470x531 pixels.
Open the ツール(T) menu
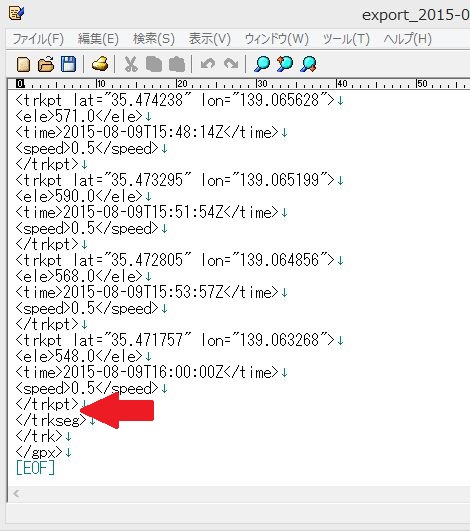click(346, 39)
